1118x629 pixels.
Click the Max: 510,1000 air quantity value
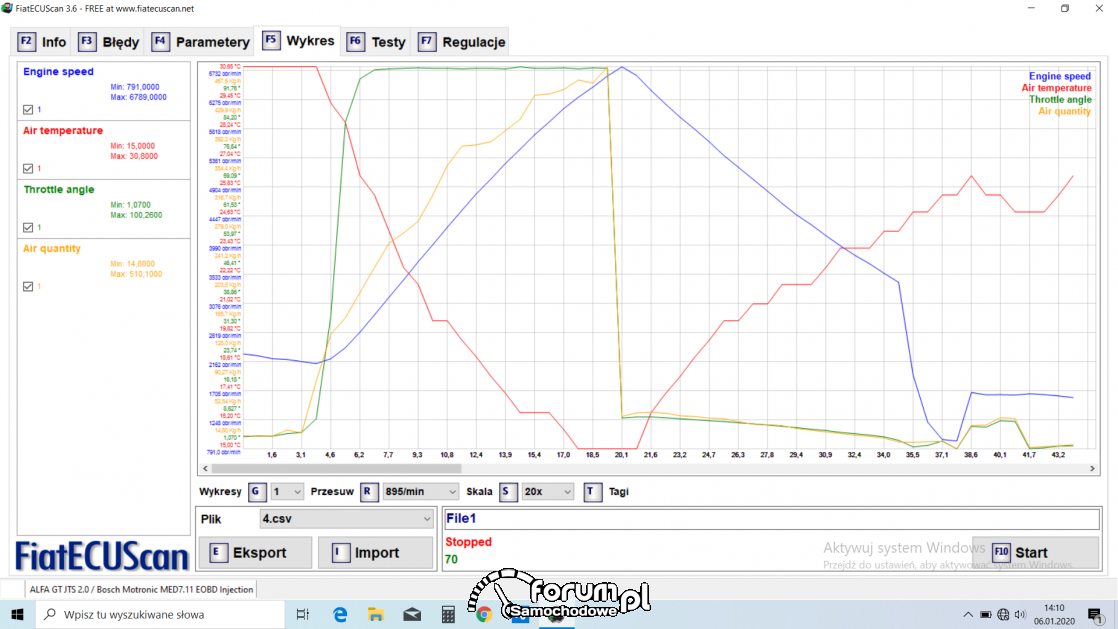click(x=136, y=274)
